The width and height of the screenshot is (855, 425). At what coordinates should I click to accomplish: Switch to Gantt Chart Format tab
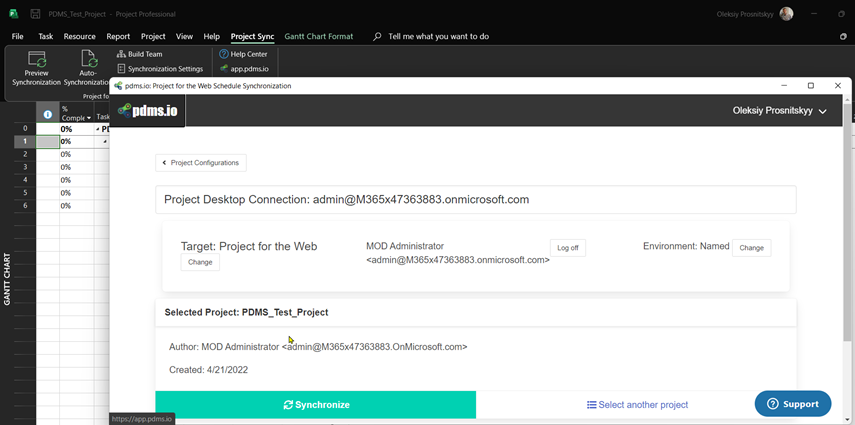(x=319, y=37)
